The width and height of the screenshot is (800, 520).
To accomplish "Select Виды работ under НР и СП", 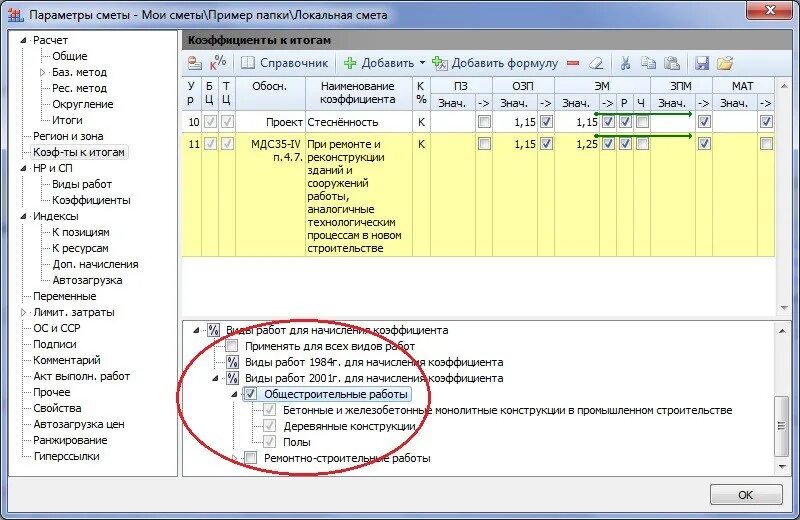I will [82, 184].
